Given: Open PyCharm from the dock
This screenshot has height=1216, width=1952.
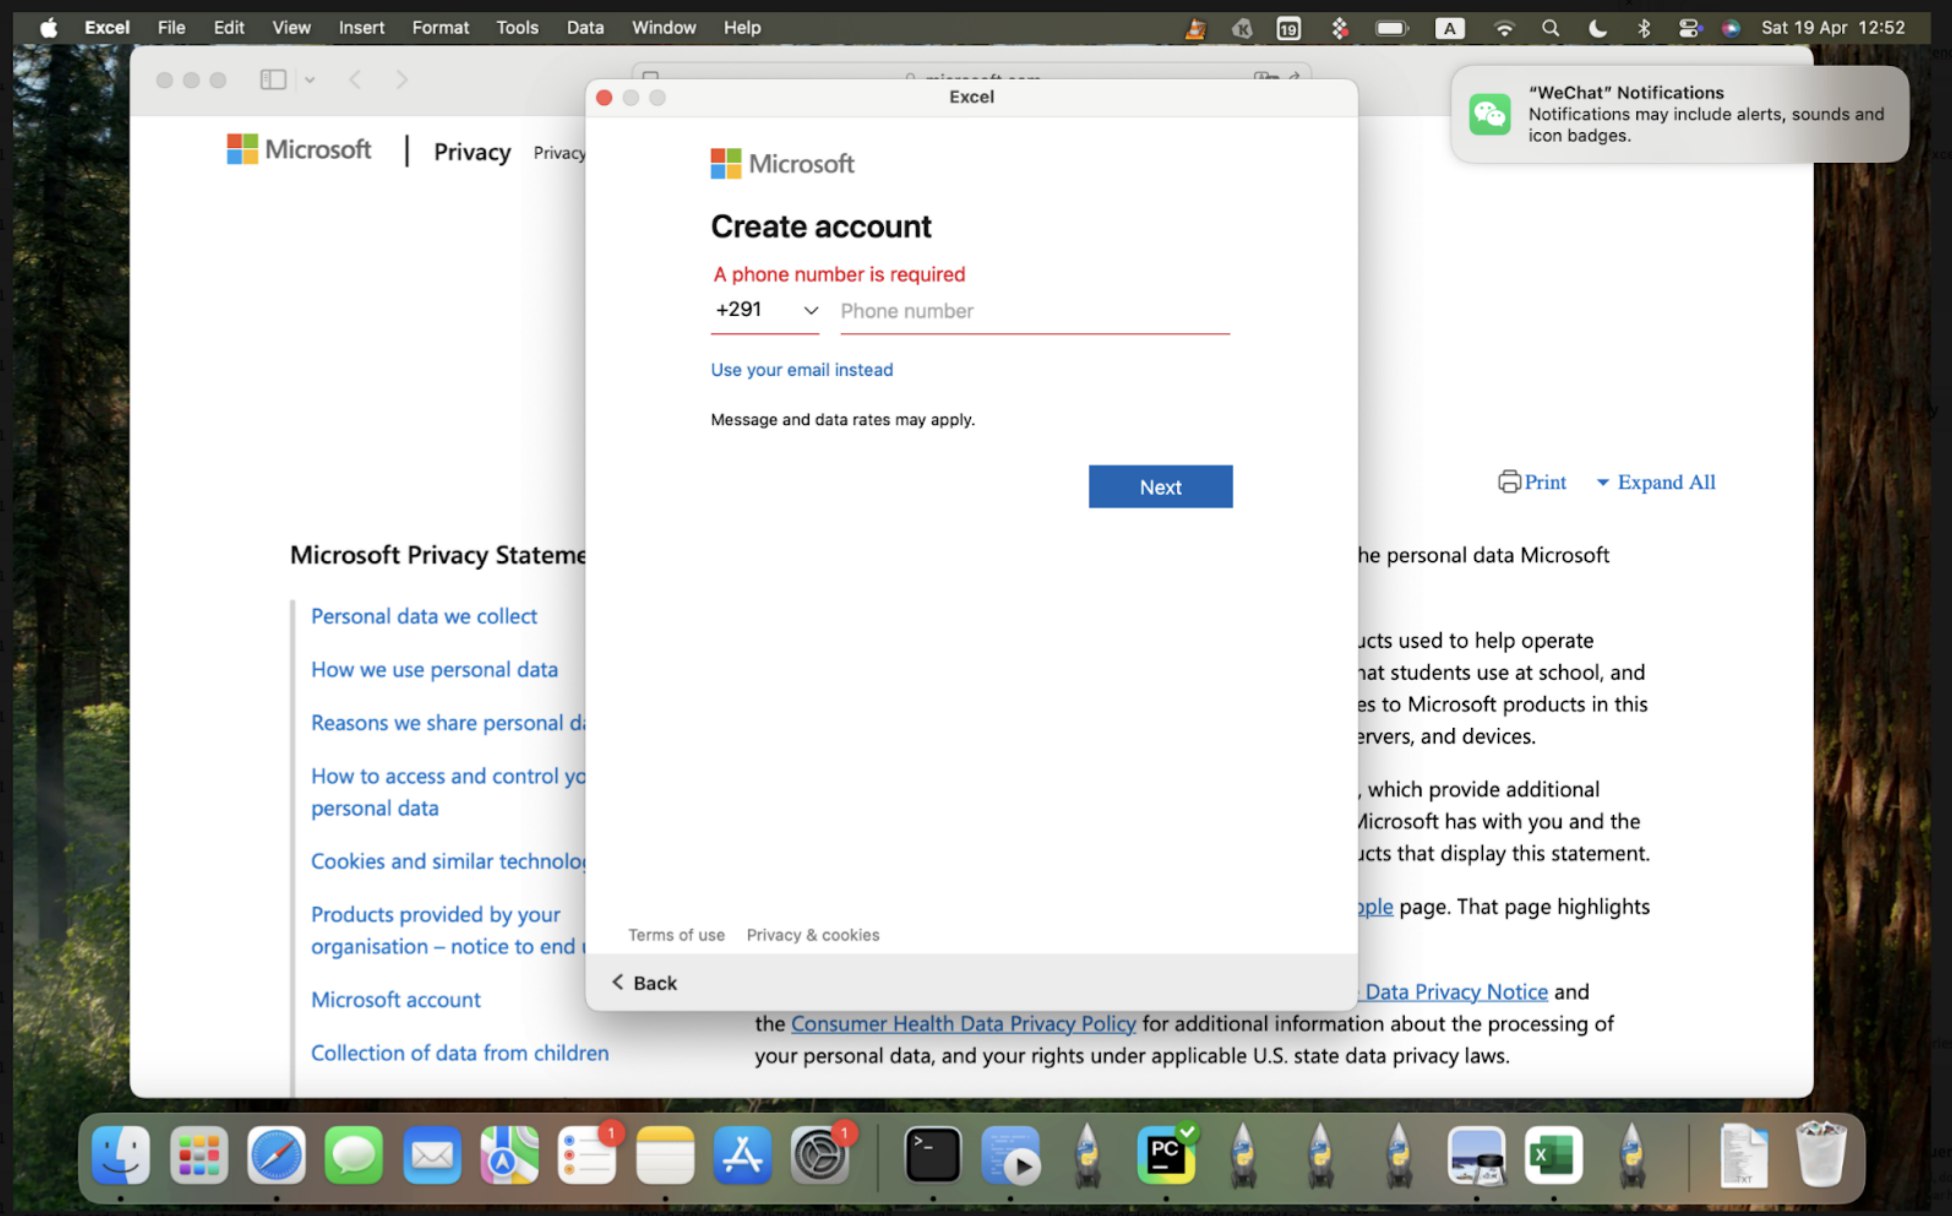Looking at the screenshot, I should [1165, 1156].
